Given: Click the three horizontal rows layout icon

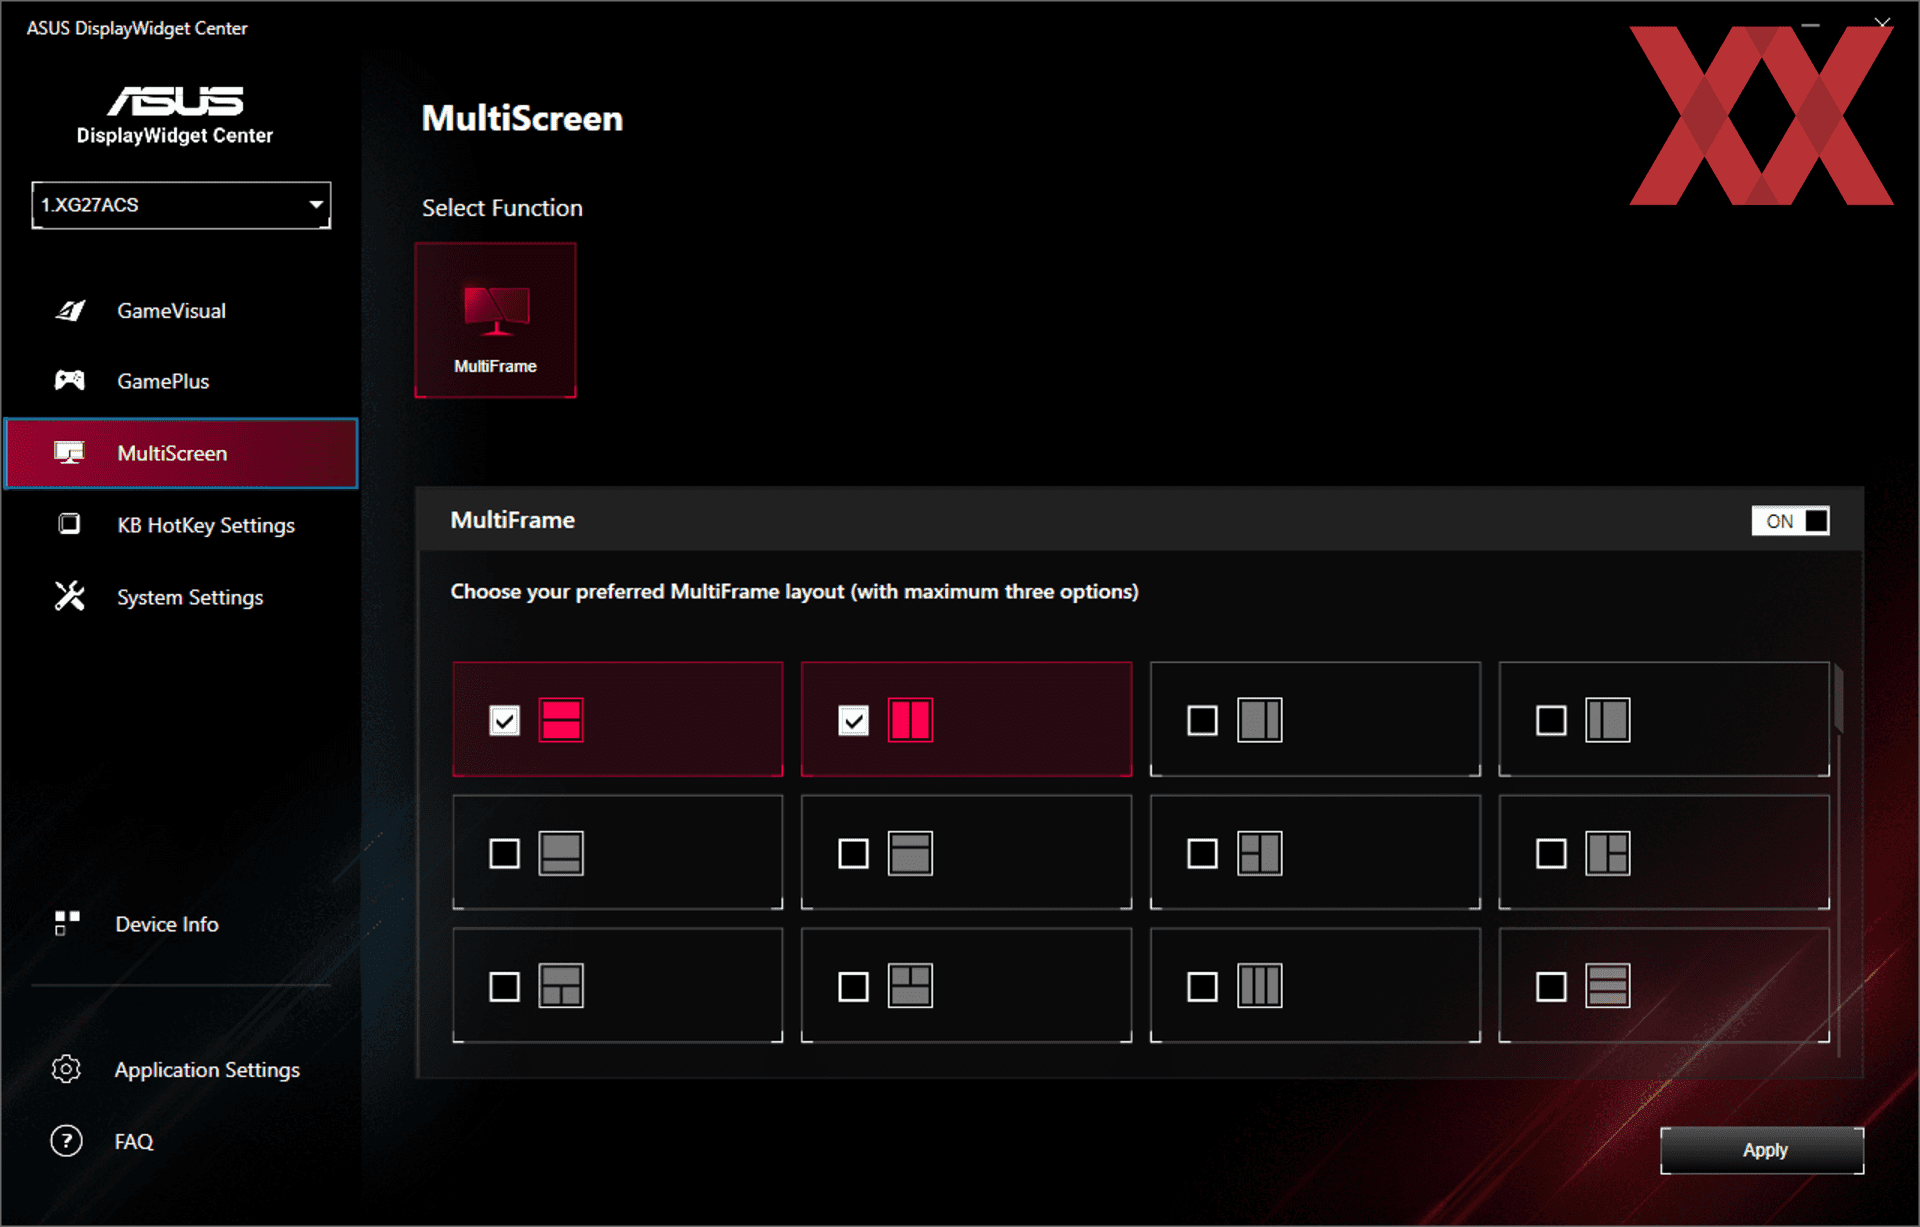Looking at the screenshot, I should point(1608,986).
